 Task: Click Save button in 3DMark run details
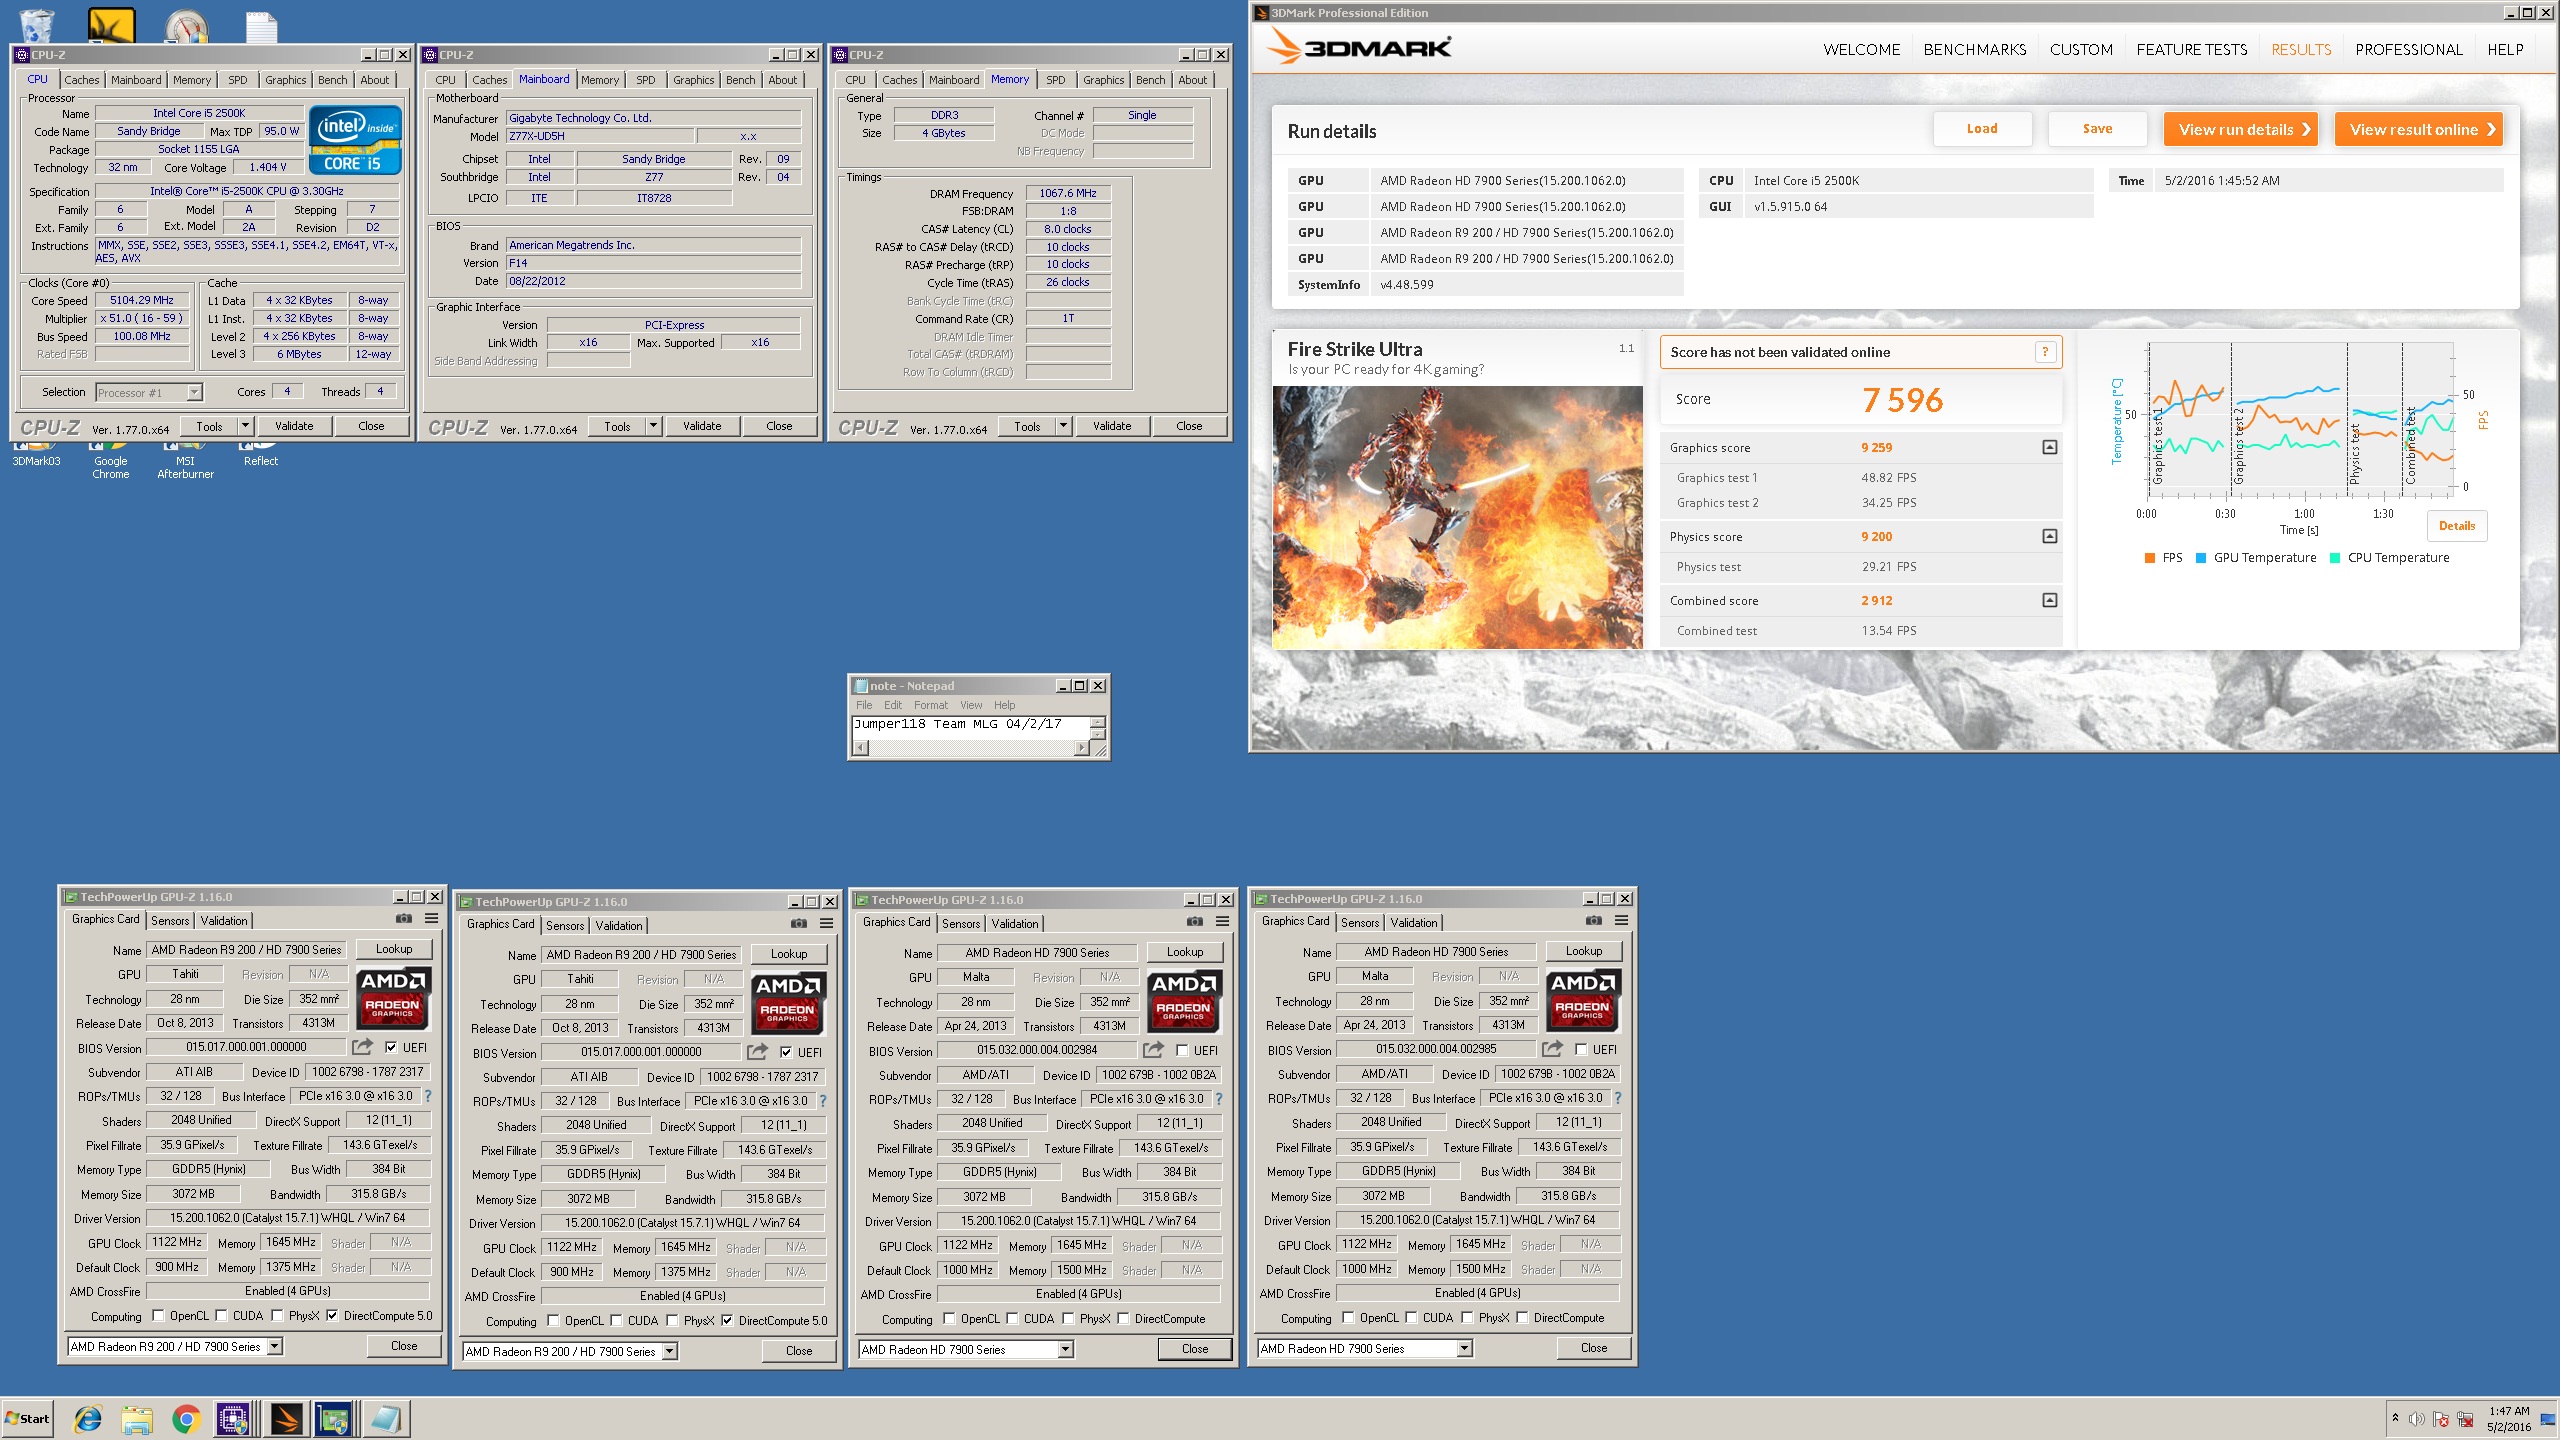point(2098,129)
